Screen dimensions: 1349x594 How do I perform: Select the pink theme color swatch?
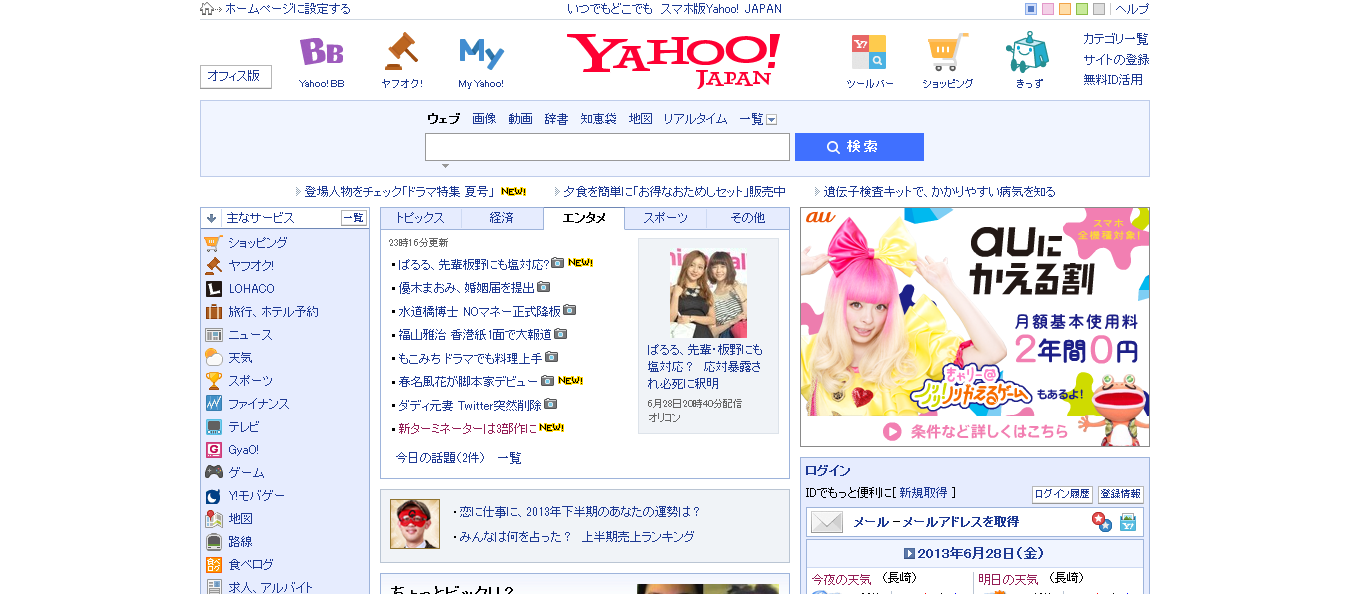[x=1048, y=9]
